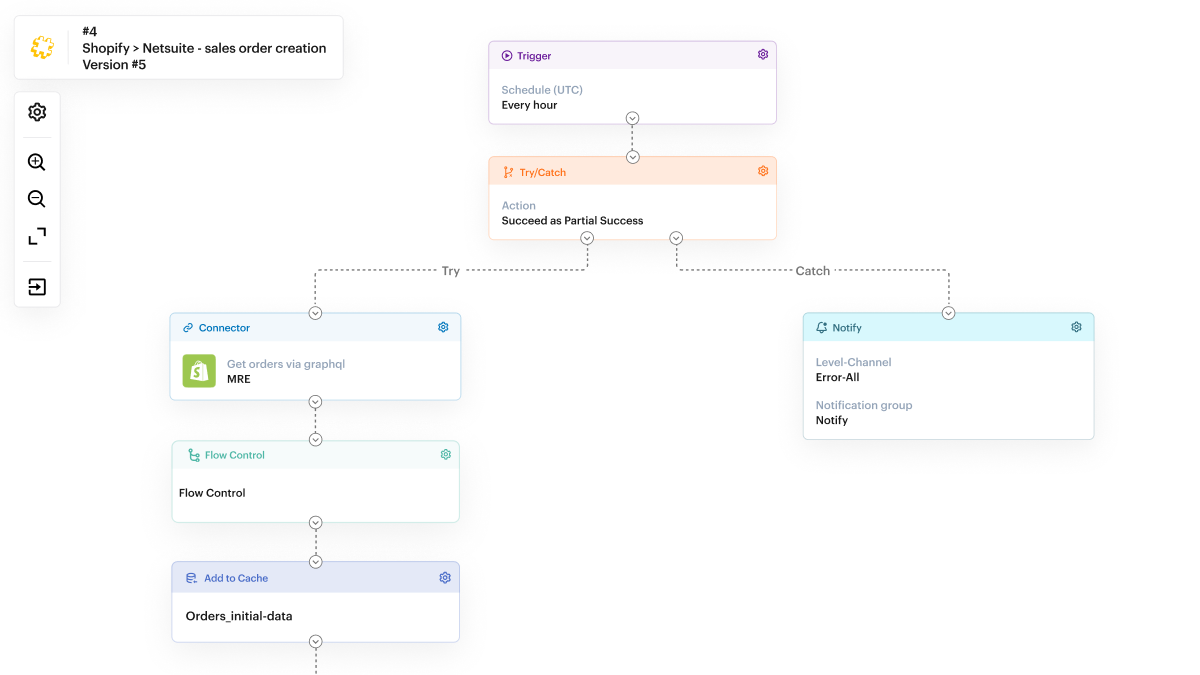Expand the Catch branch chevron under Try/Catch
The image size is (1200, 675).
pos(676,238)
